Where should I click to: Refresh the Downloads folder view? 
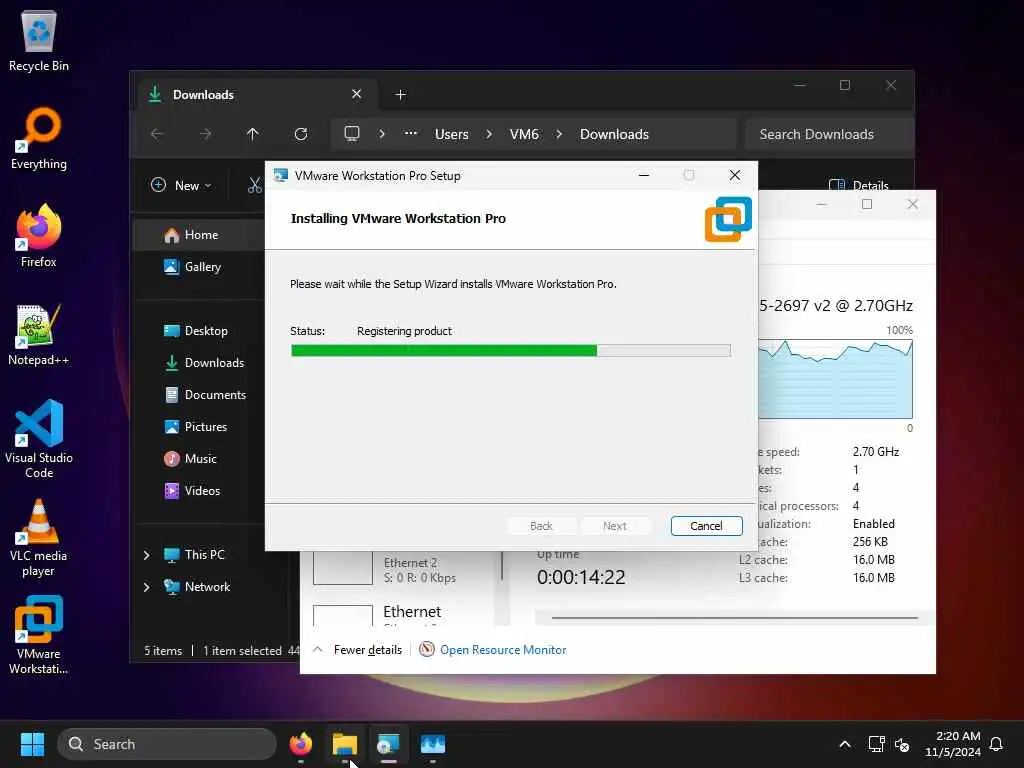[301, 134]
